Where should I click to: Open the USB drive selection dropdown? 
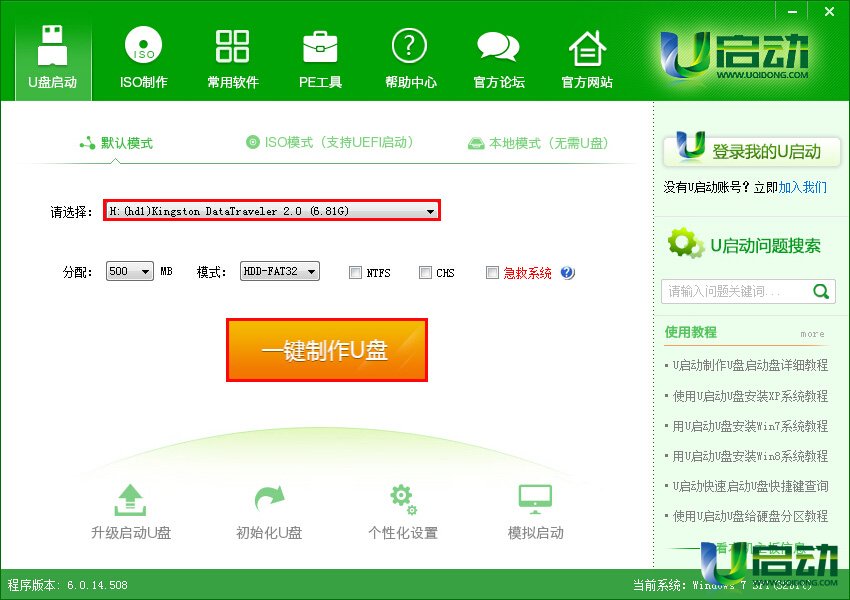point(272,210)
